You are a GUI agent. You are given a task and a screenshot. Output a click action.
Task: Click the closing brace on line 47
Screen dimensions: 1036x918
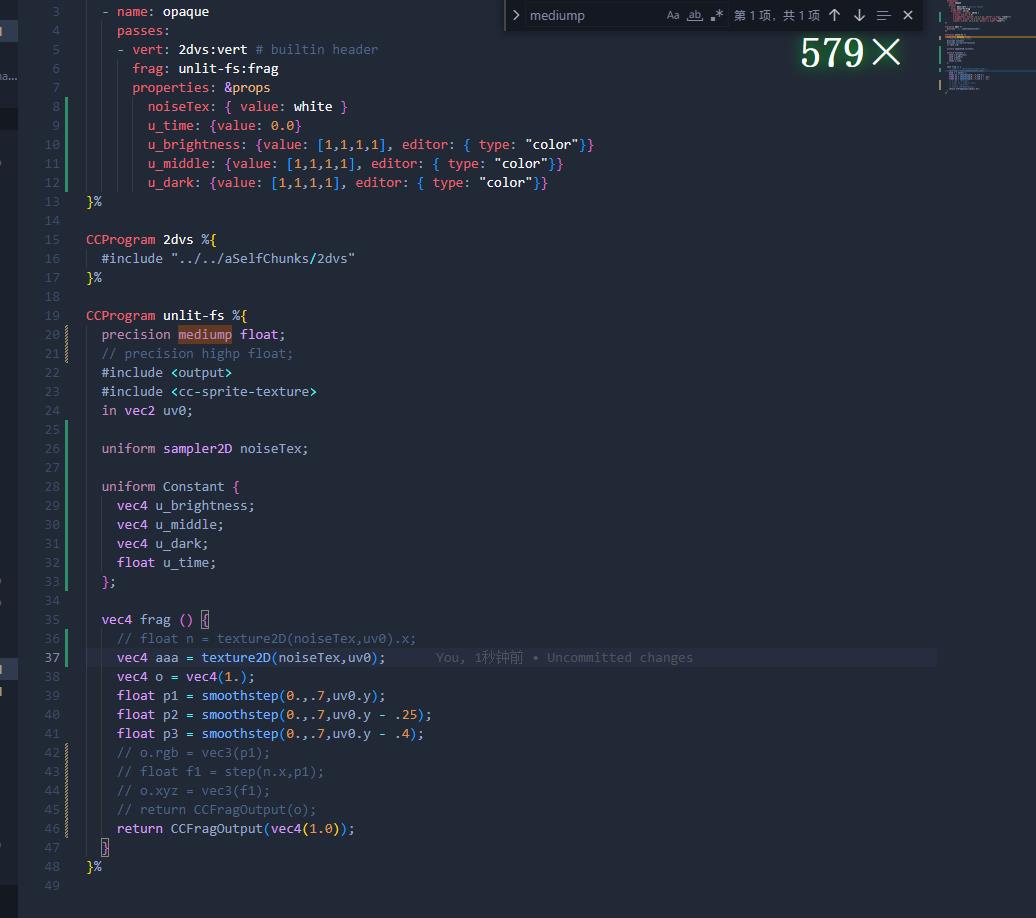tap(105, 848)
